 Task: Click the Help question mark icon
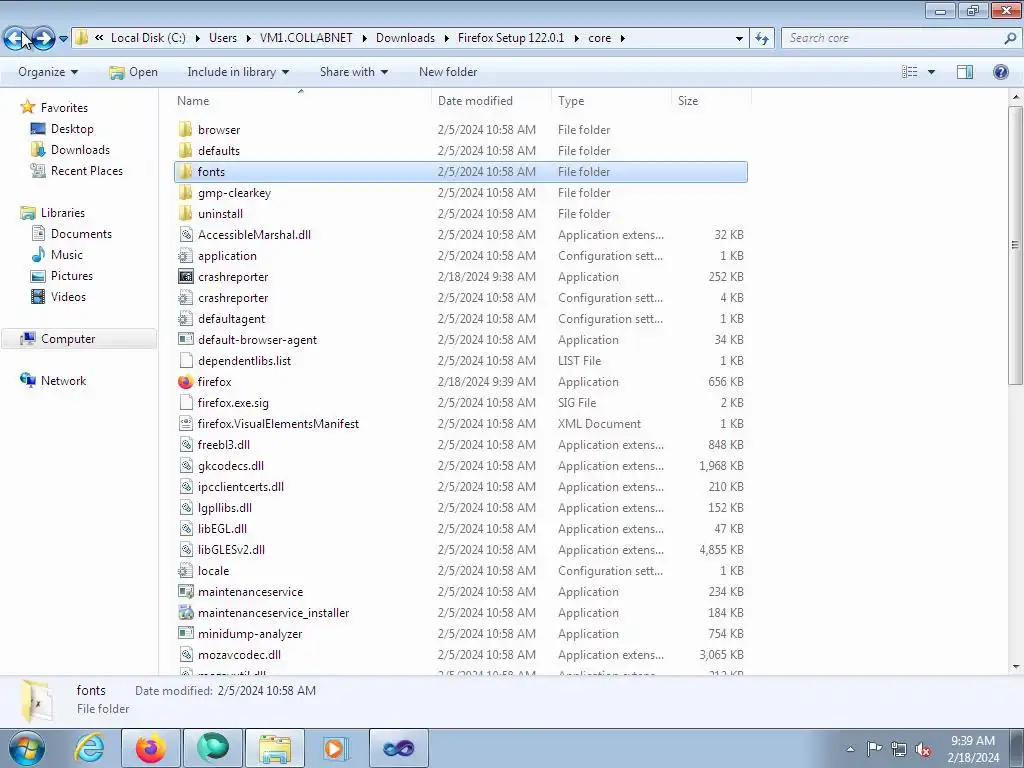click(1000, 72)
